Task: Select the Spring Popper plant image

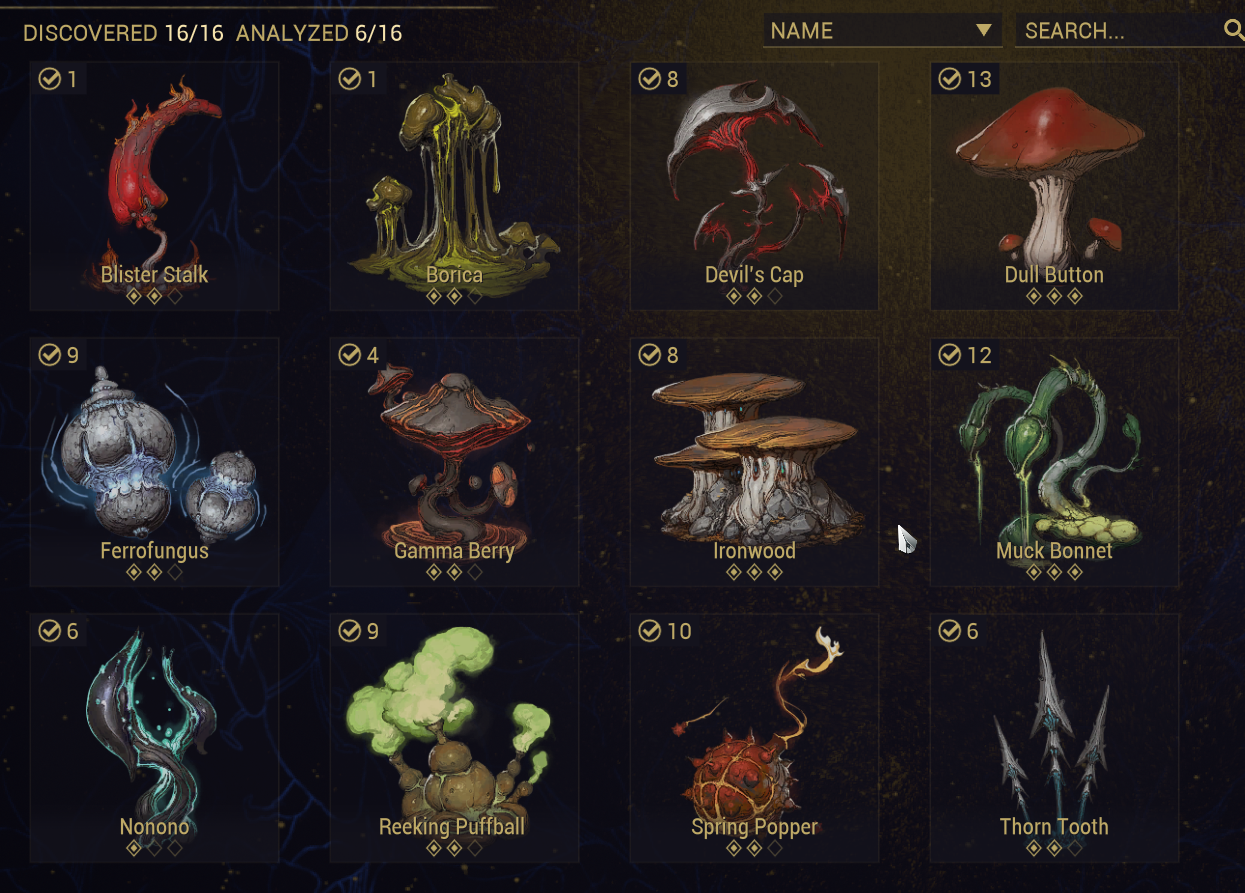Action: tap(755, 737)
